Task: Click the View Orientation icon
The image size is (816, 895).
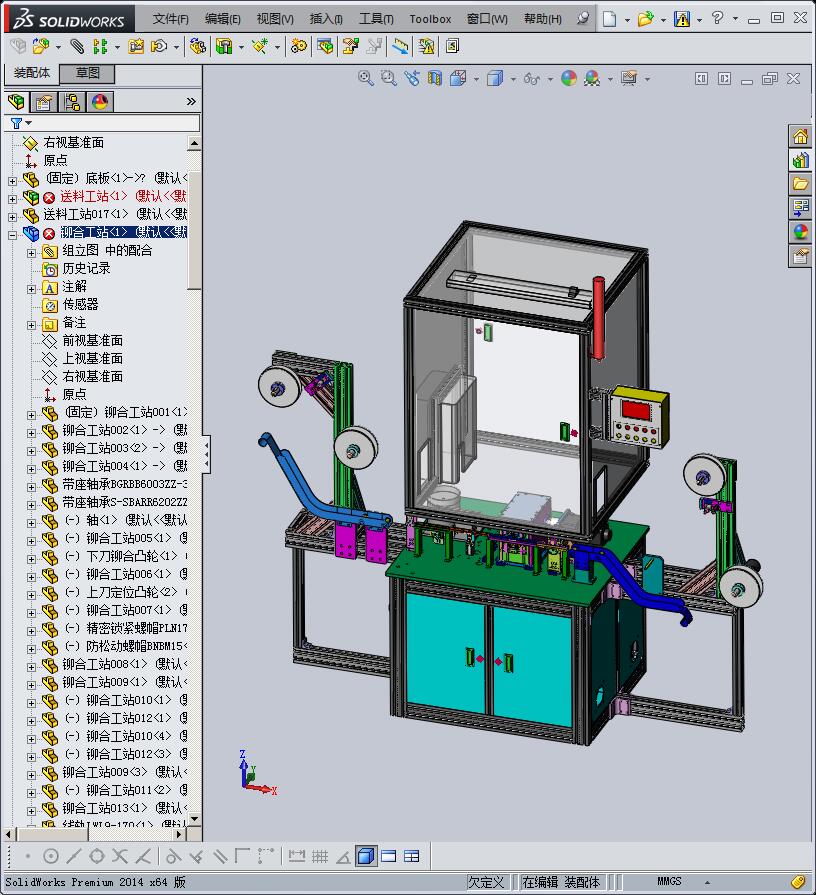Action: [458, 78]
